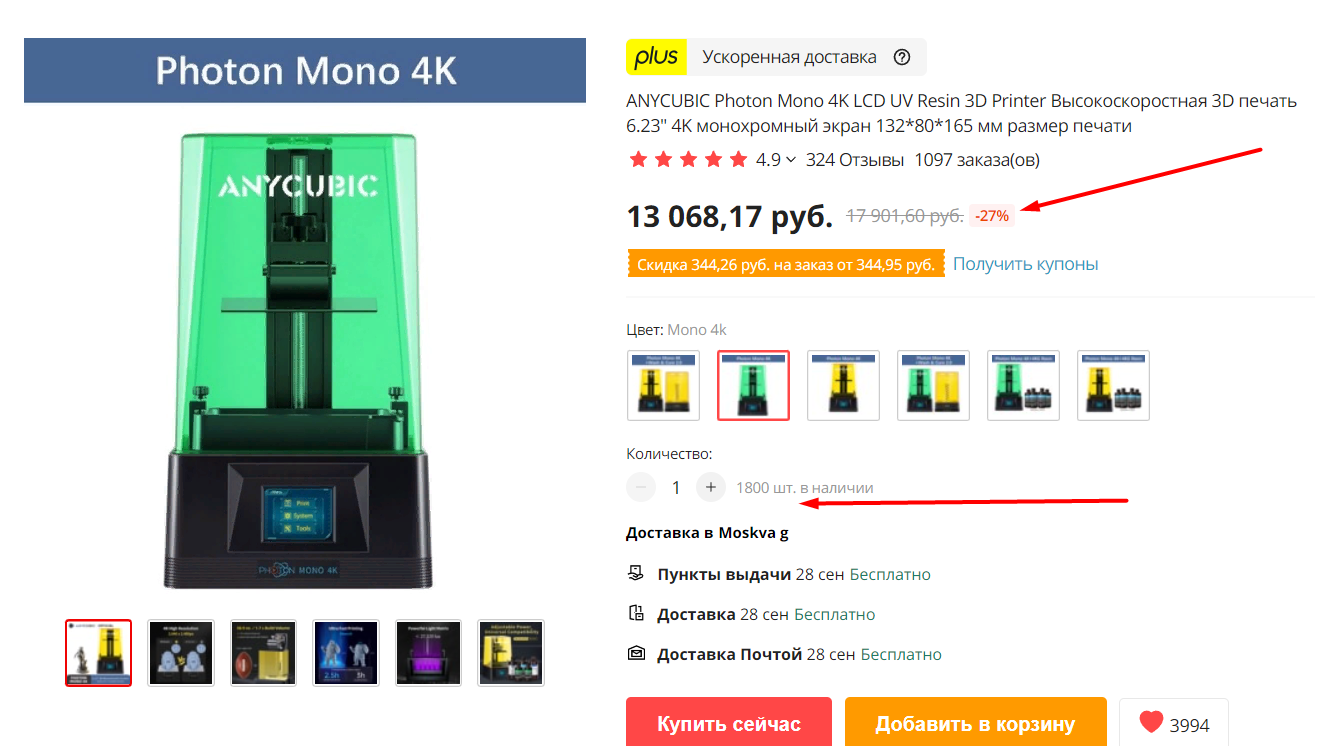Click the Доставка Почтой mail icon
The image size is (1332, 746).
(635, 654)
